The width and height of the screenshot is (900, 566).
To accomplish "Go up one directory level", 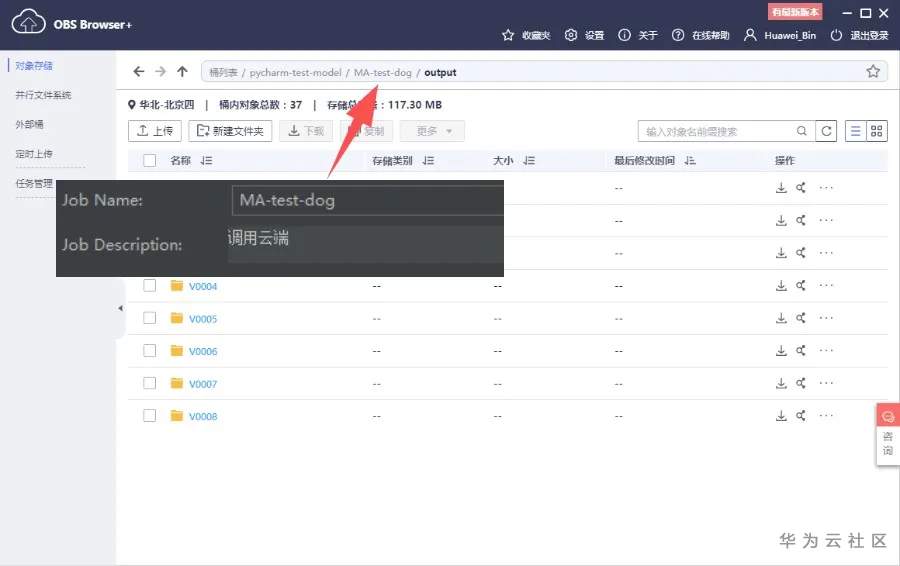I will click(183, 72).
